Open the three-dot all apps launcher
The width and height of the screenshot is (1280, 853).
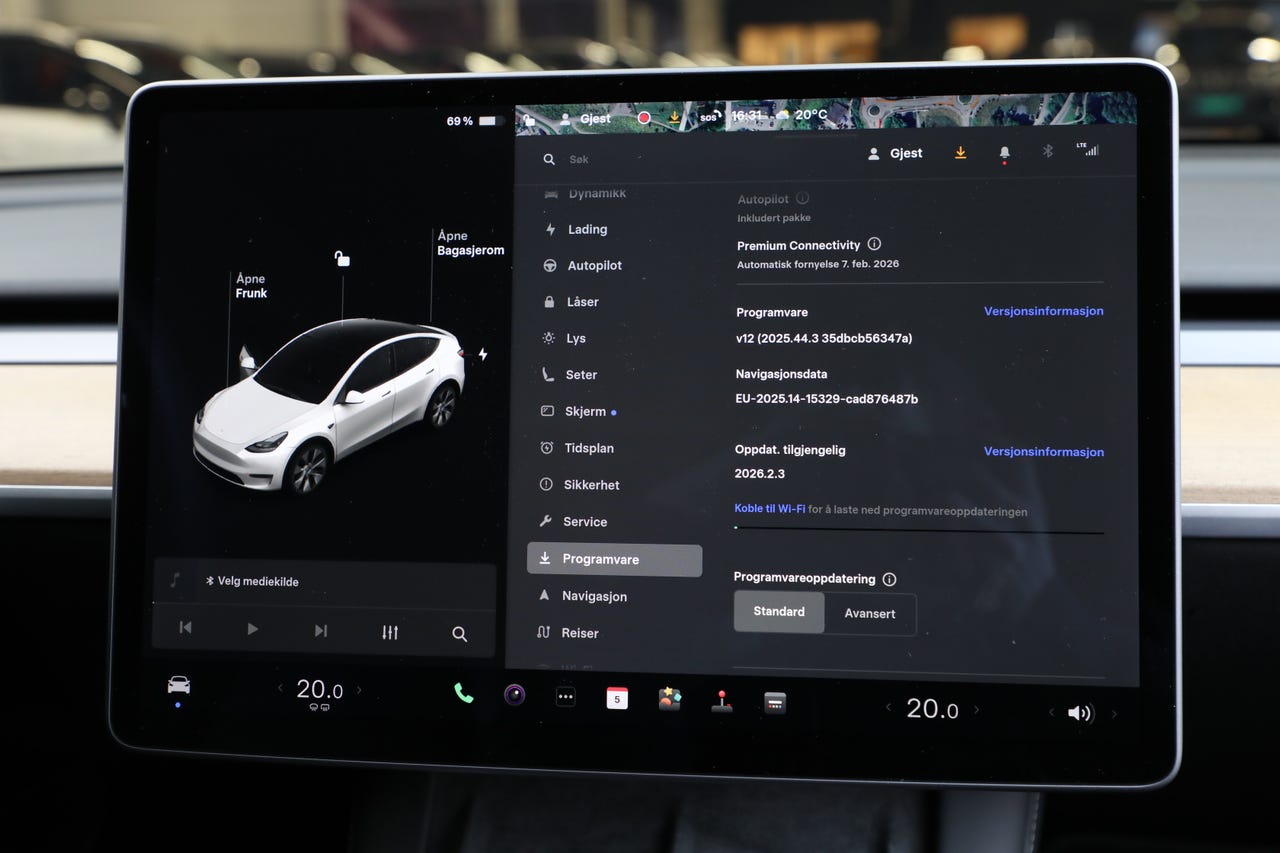pyautogui.click(x=566, y=697)
